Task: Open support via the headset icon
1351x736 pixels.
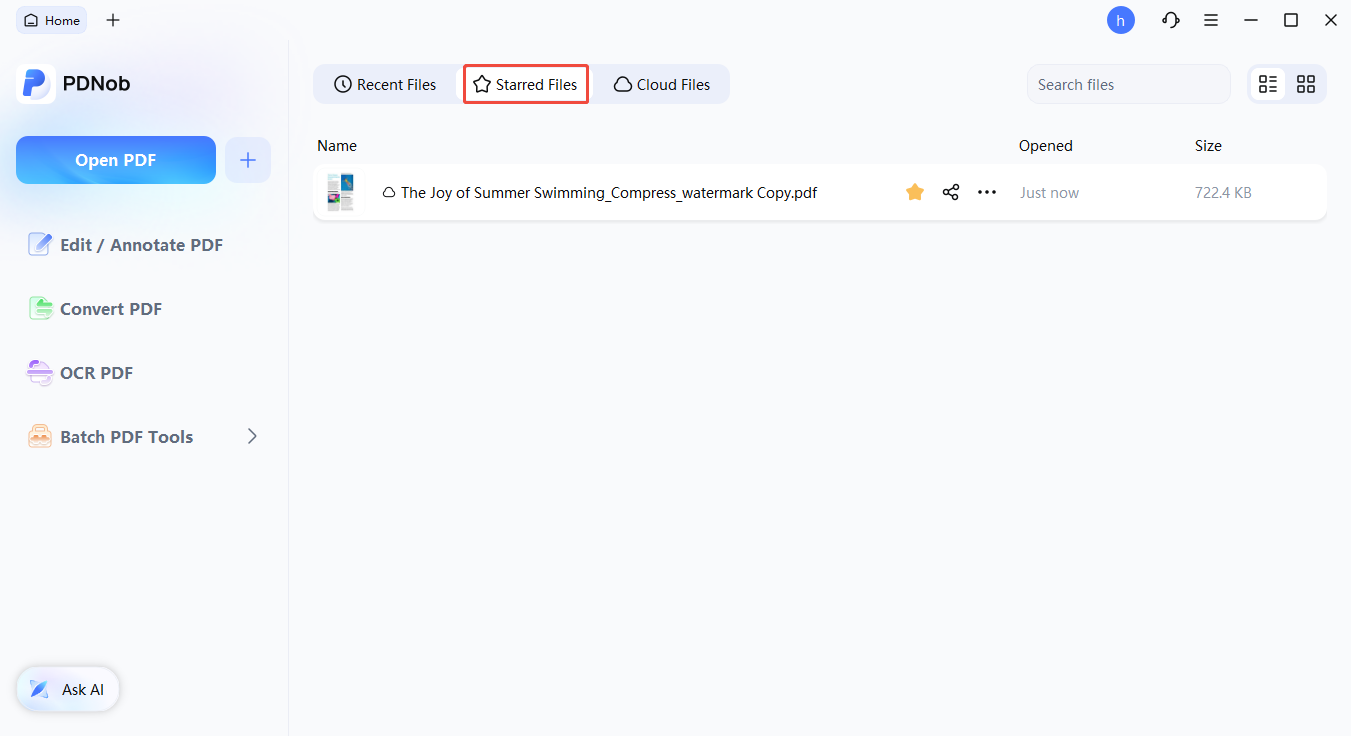Action: [x=1170, y=20]
